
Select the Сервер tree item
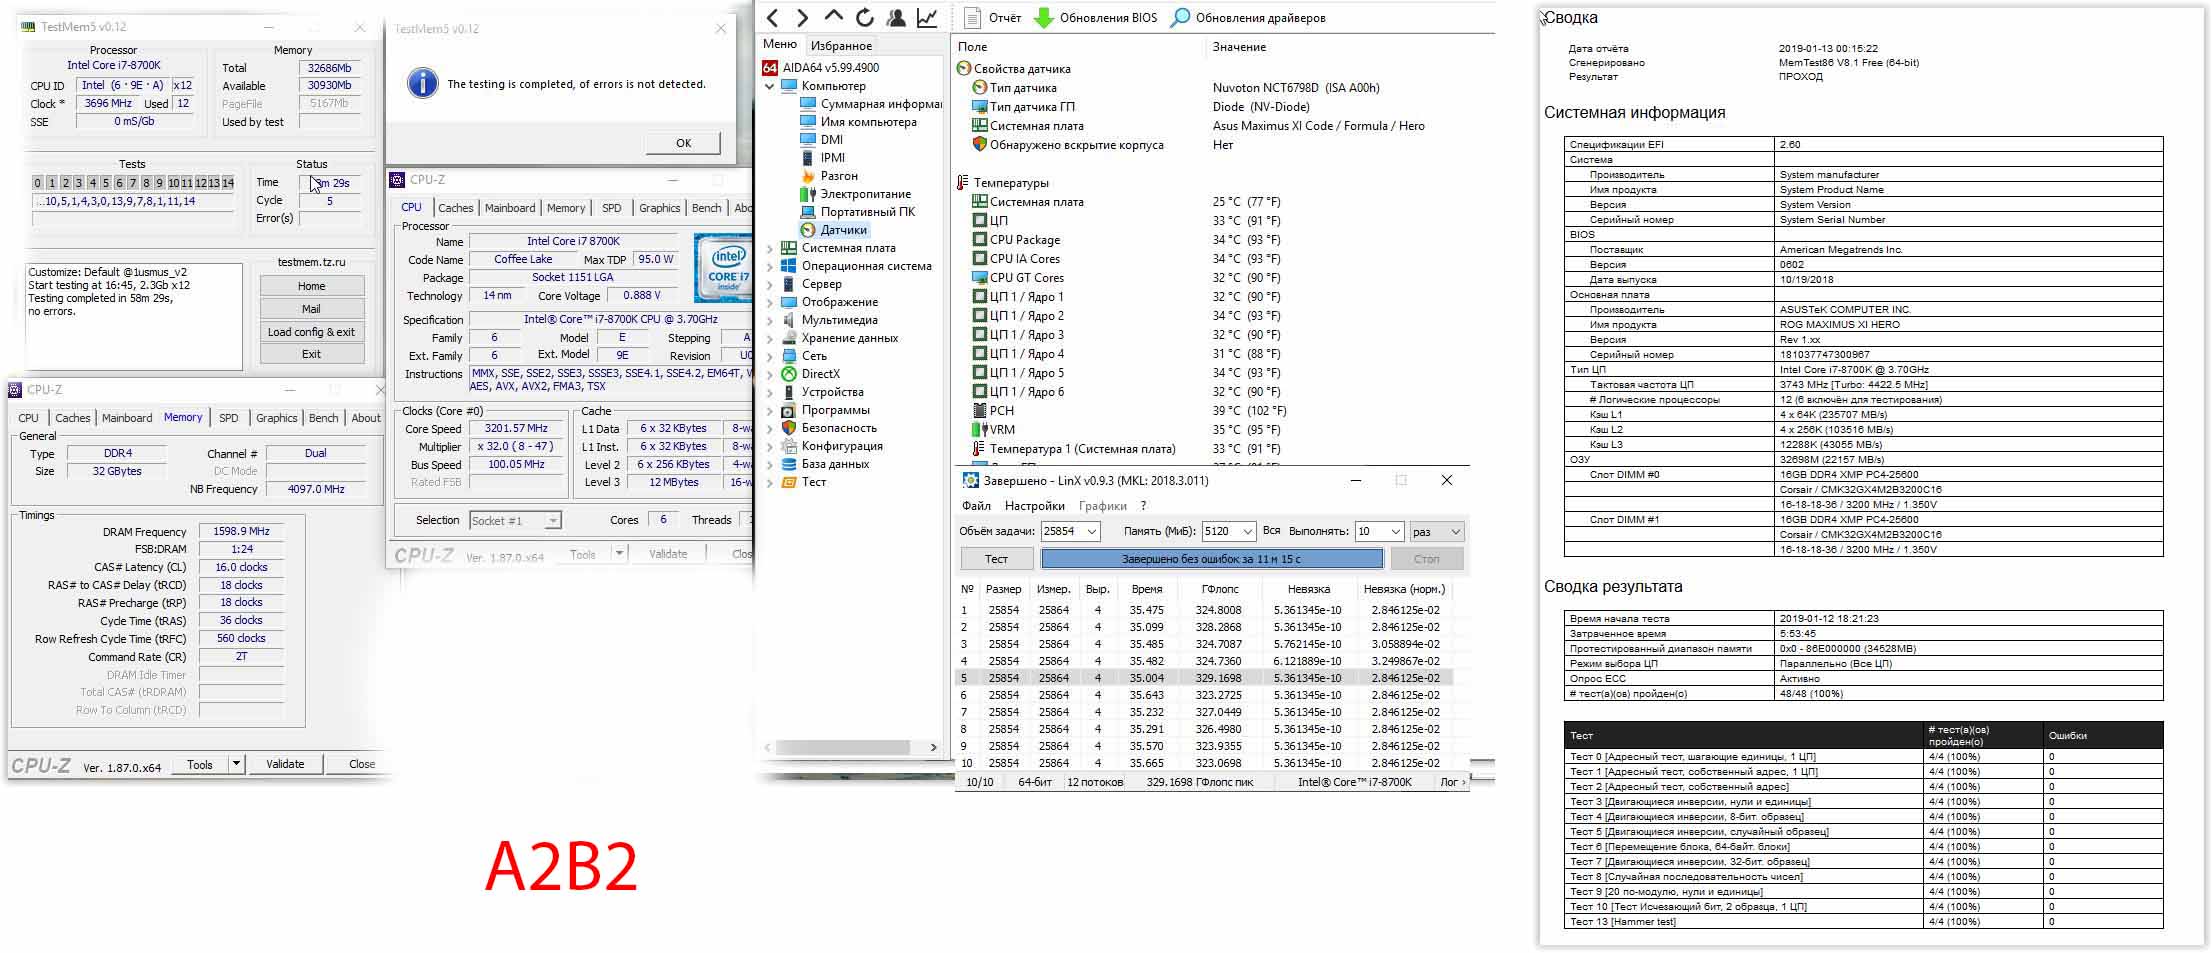(x=811, y=284)
